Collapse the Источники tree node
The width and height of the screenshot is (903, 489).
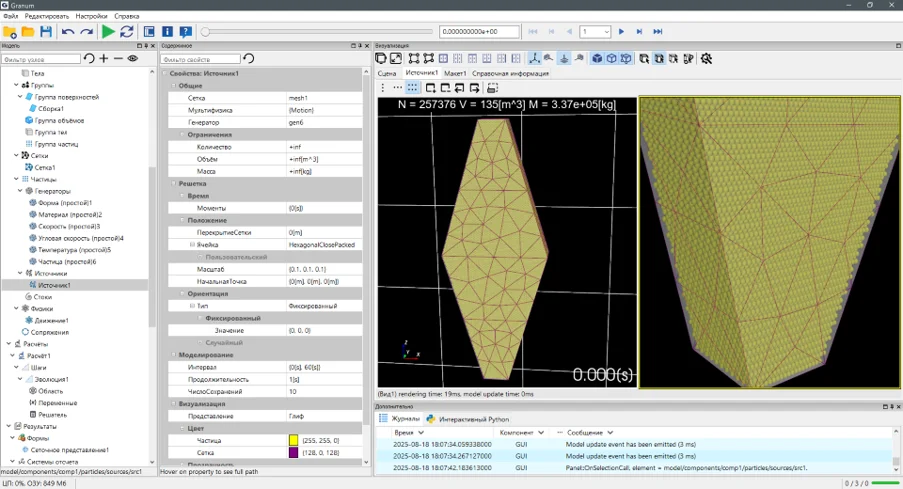click(x=20, y=273)
